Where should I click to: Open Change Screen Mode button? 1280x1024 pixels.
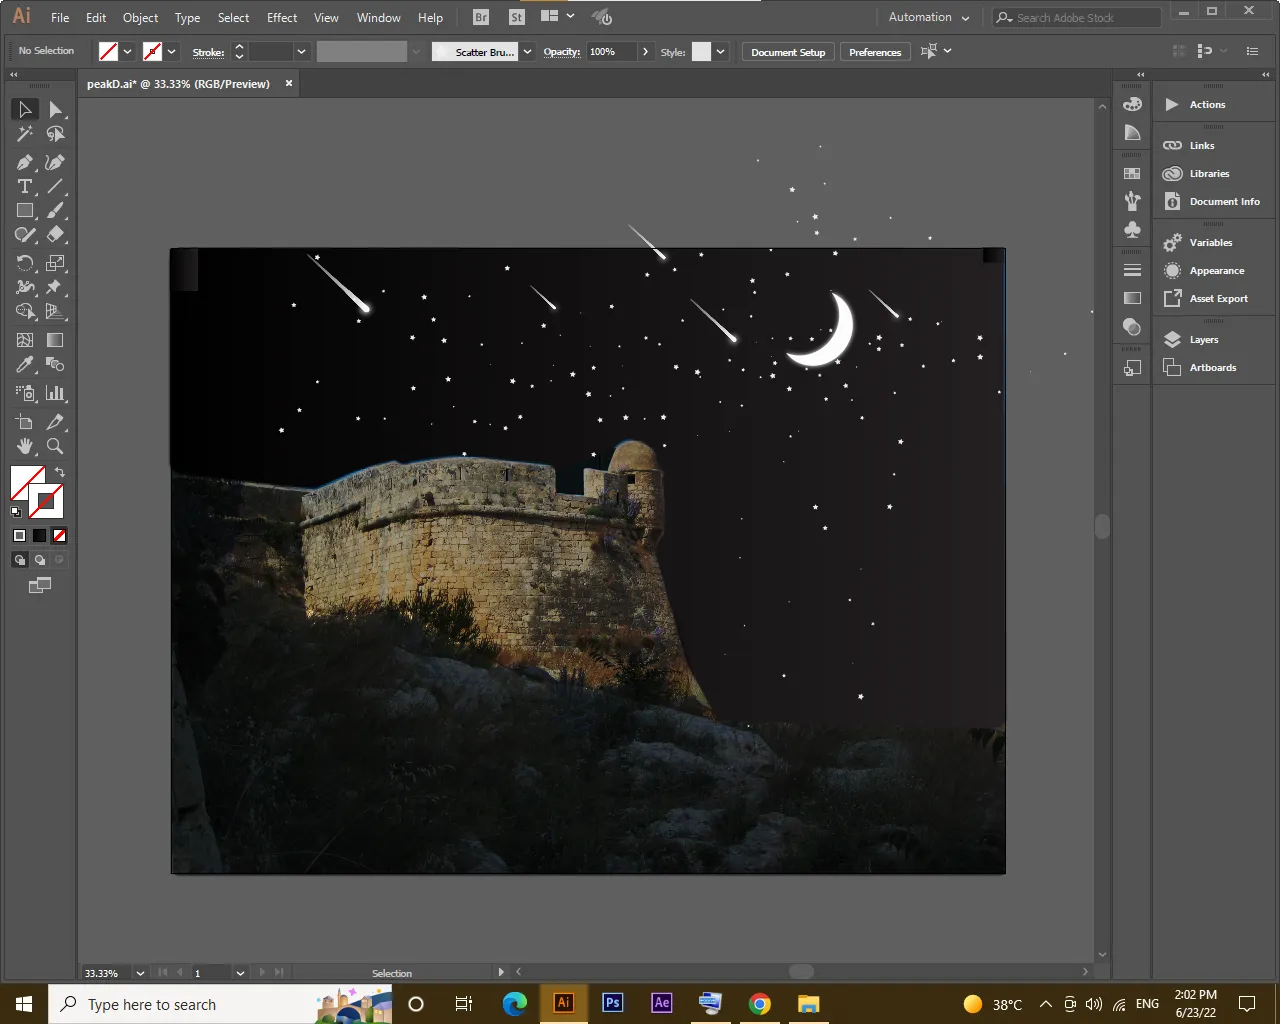click(x=40, y=585)
